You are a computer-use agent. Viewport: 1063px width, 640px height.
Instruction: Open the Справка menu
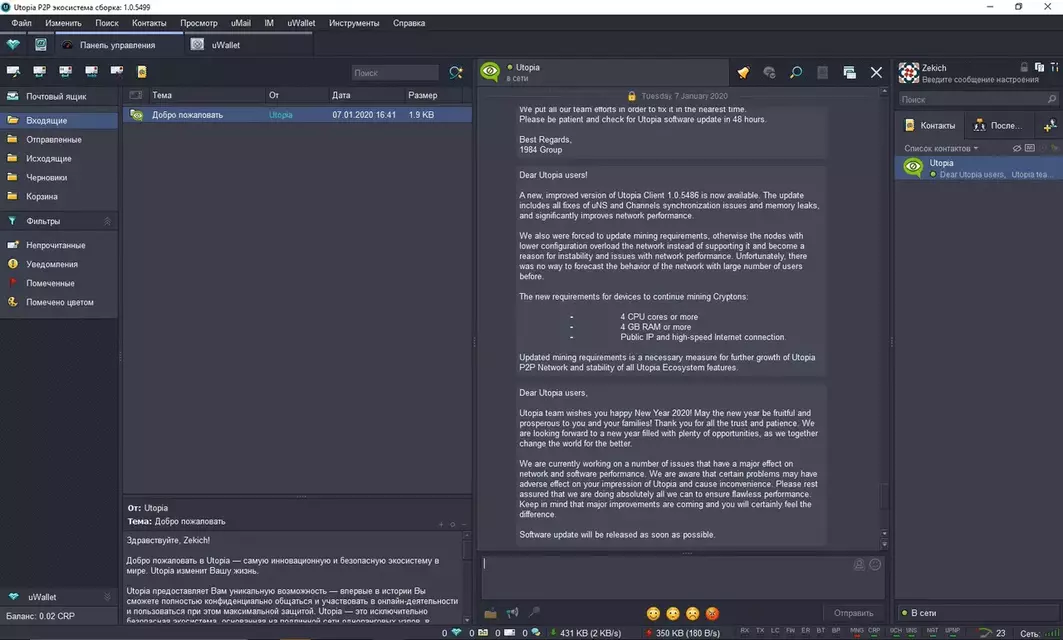click(x=409, y=23)
